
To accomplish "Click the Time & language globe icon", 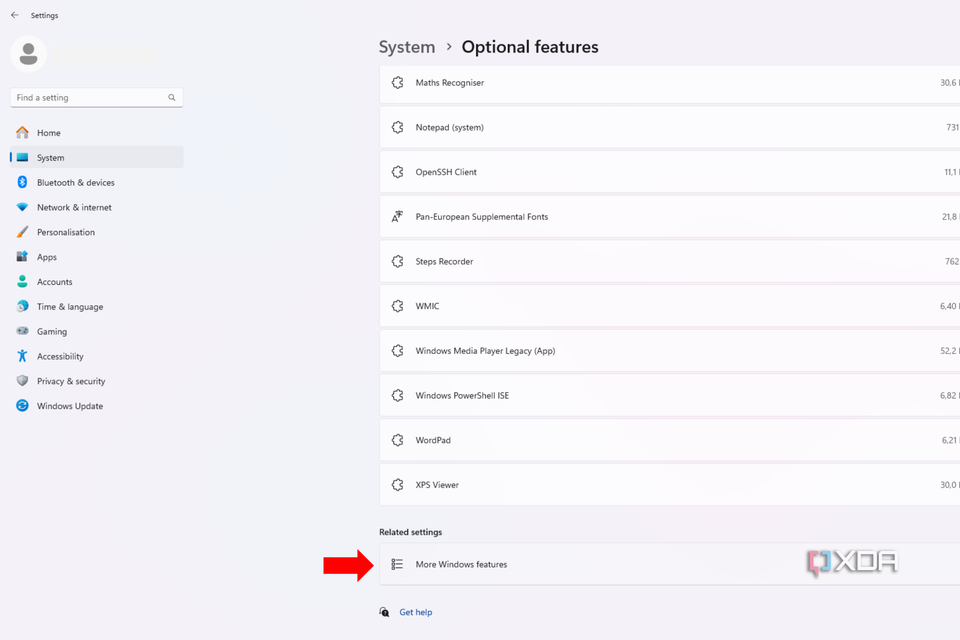I will coord(23,306).
